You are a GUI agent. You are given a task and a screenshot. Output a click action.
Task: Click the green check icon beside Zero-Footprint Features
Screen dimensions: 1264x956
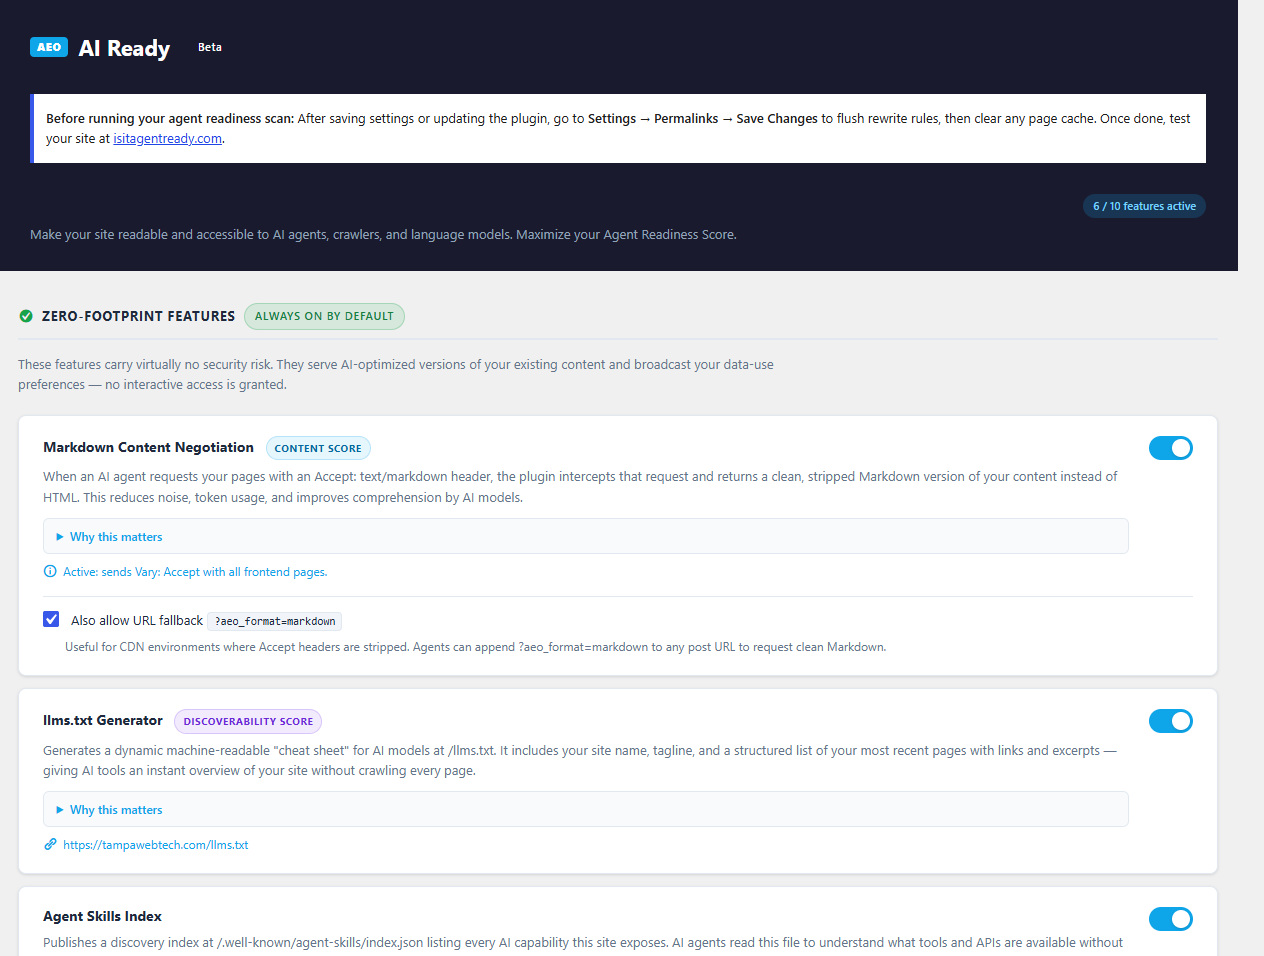click(x=26, y=316)
